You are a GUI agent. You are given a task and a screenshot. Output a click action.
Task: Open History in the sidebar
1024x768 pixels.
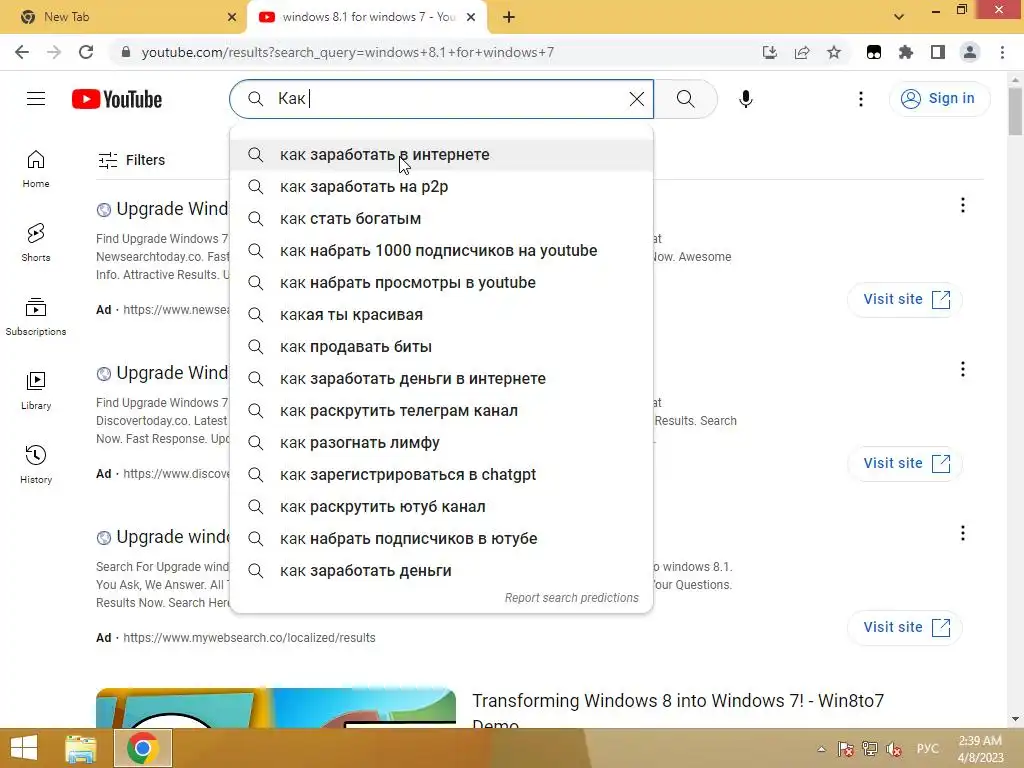click(x=36, y=464)
